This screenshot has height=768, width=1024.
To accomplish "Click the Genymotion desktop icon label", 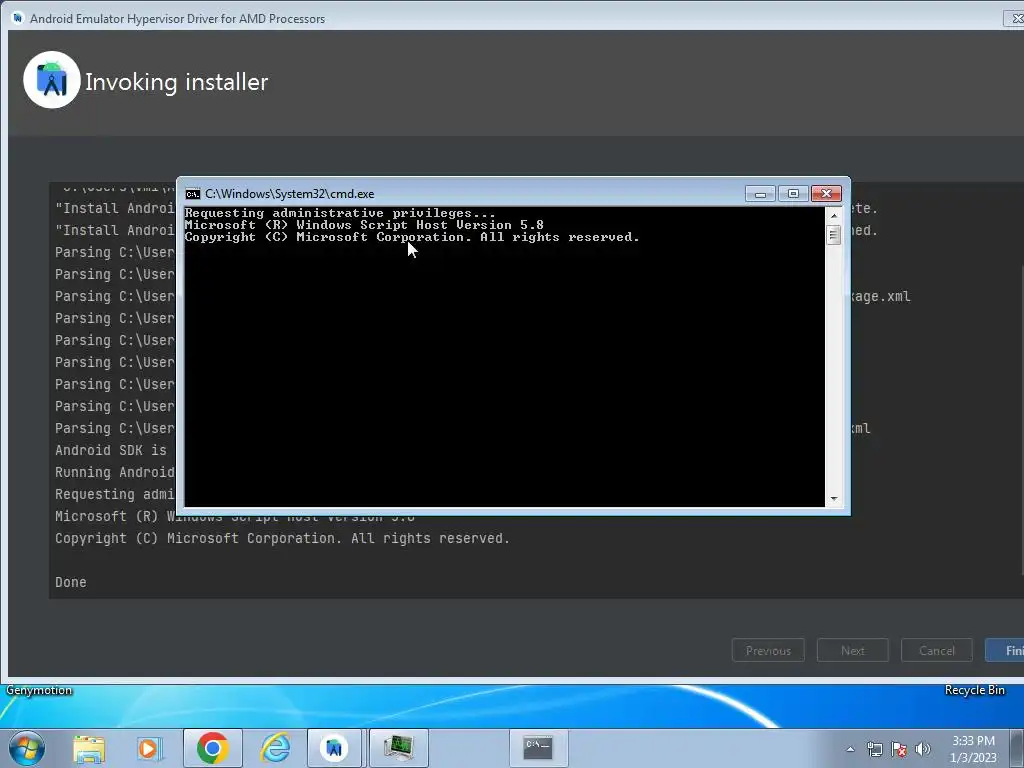I will pyautogui.click(x=39, y=690).
